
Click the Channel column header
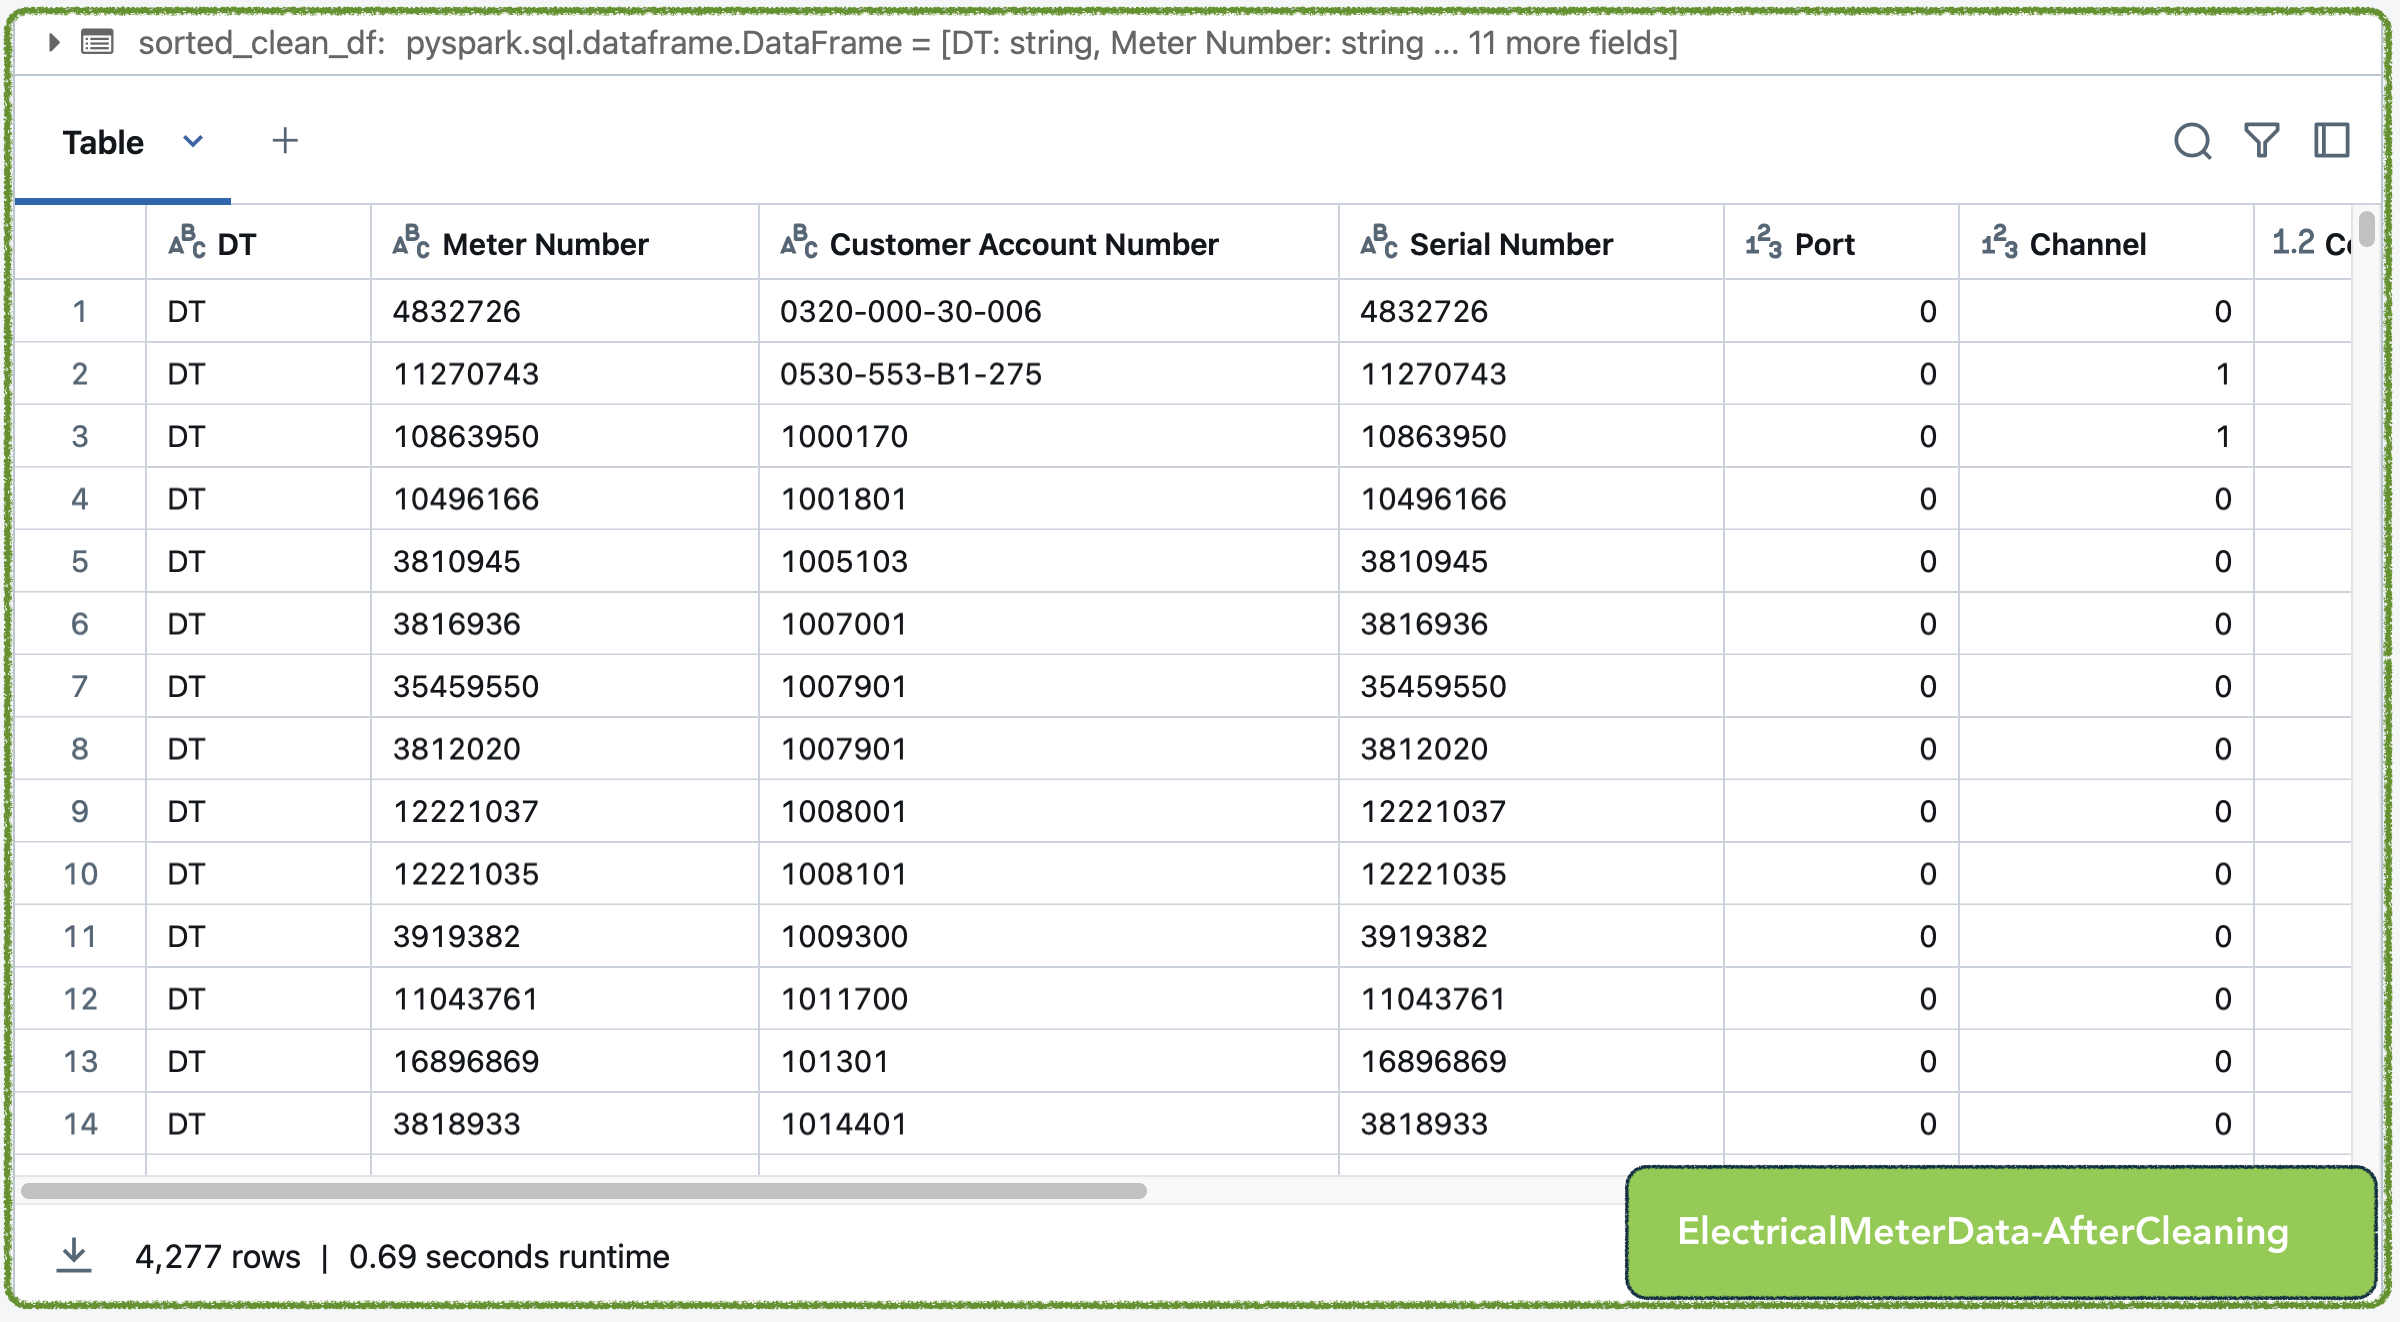2106,243
